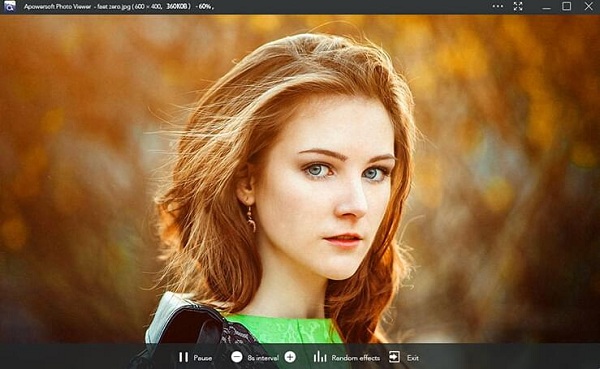The image size is (600, 369).
Task: Click the window title file name text
Action: click(x=114, y=7)
